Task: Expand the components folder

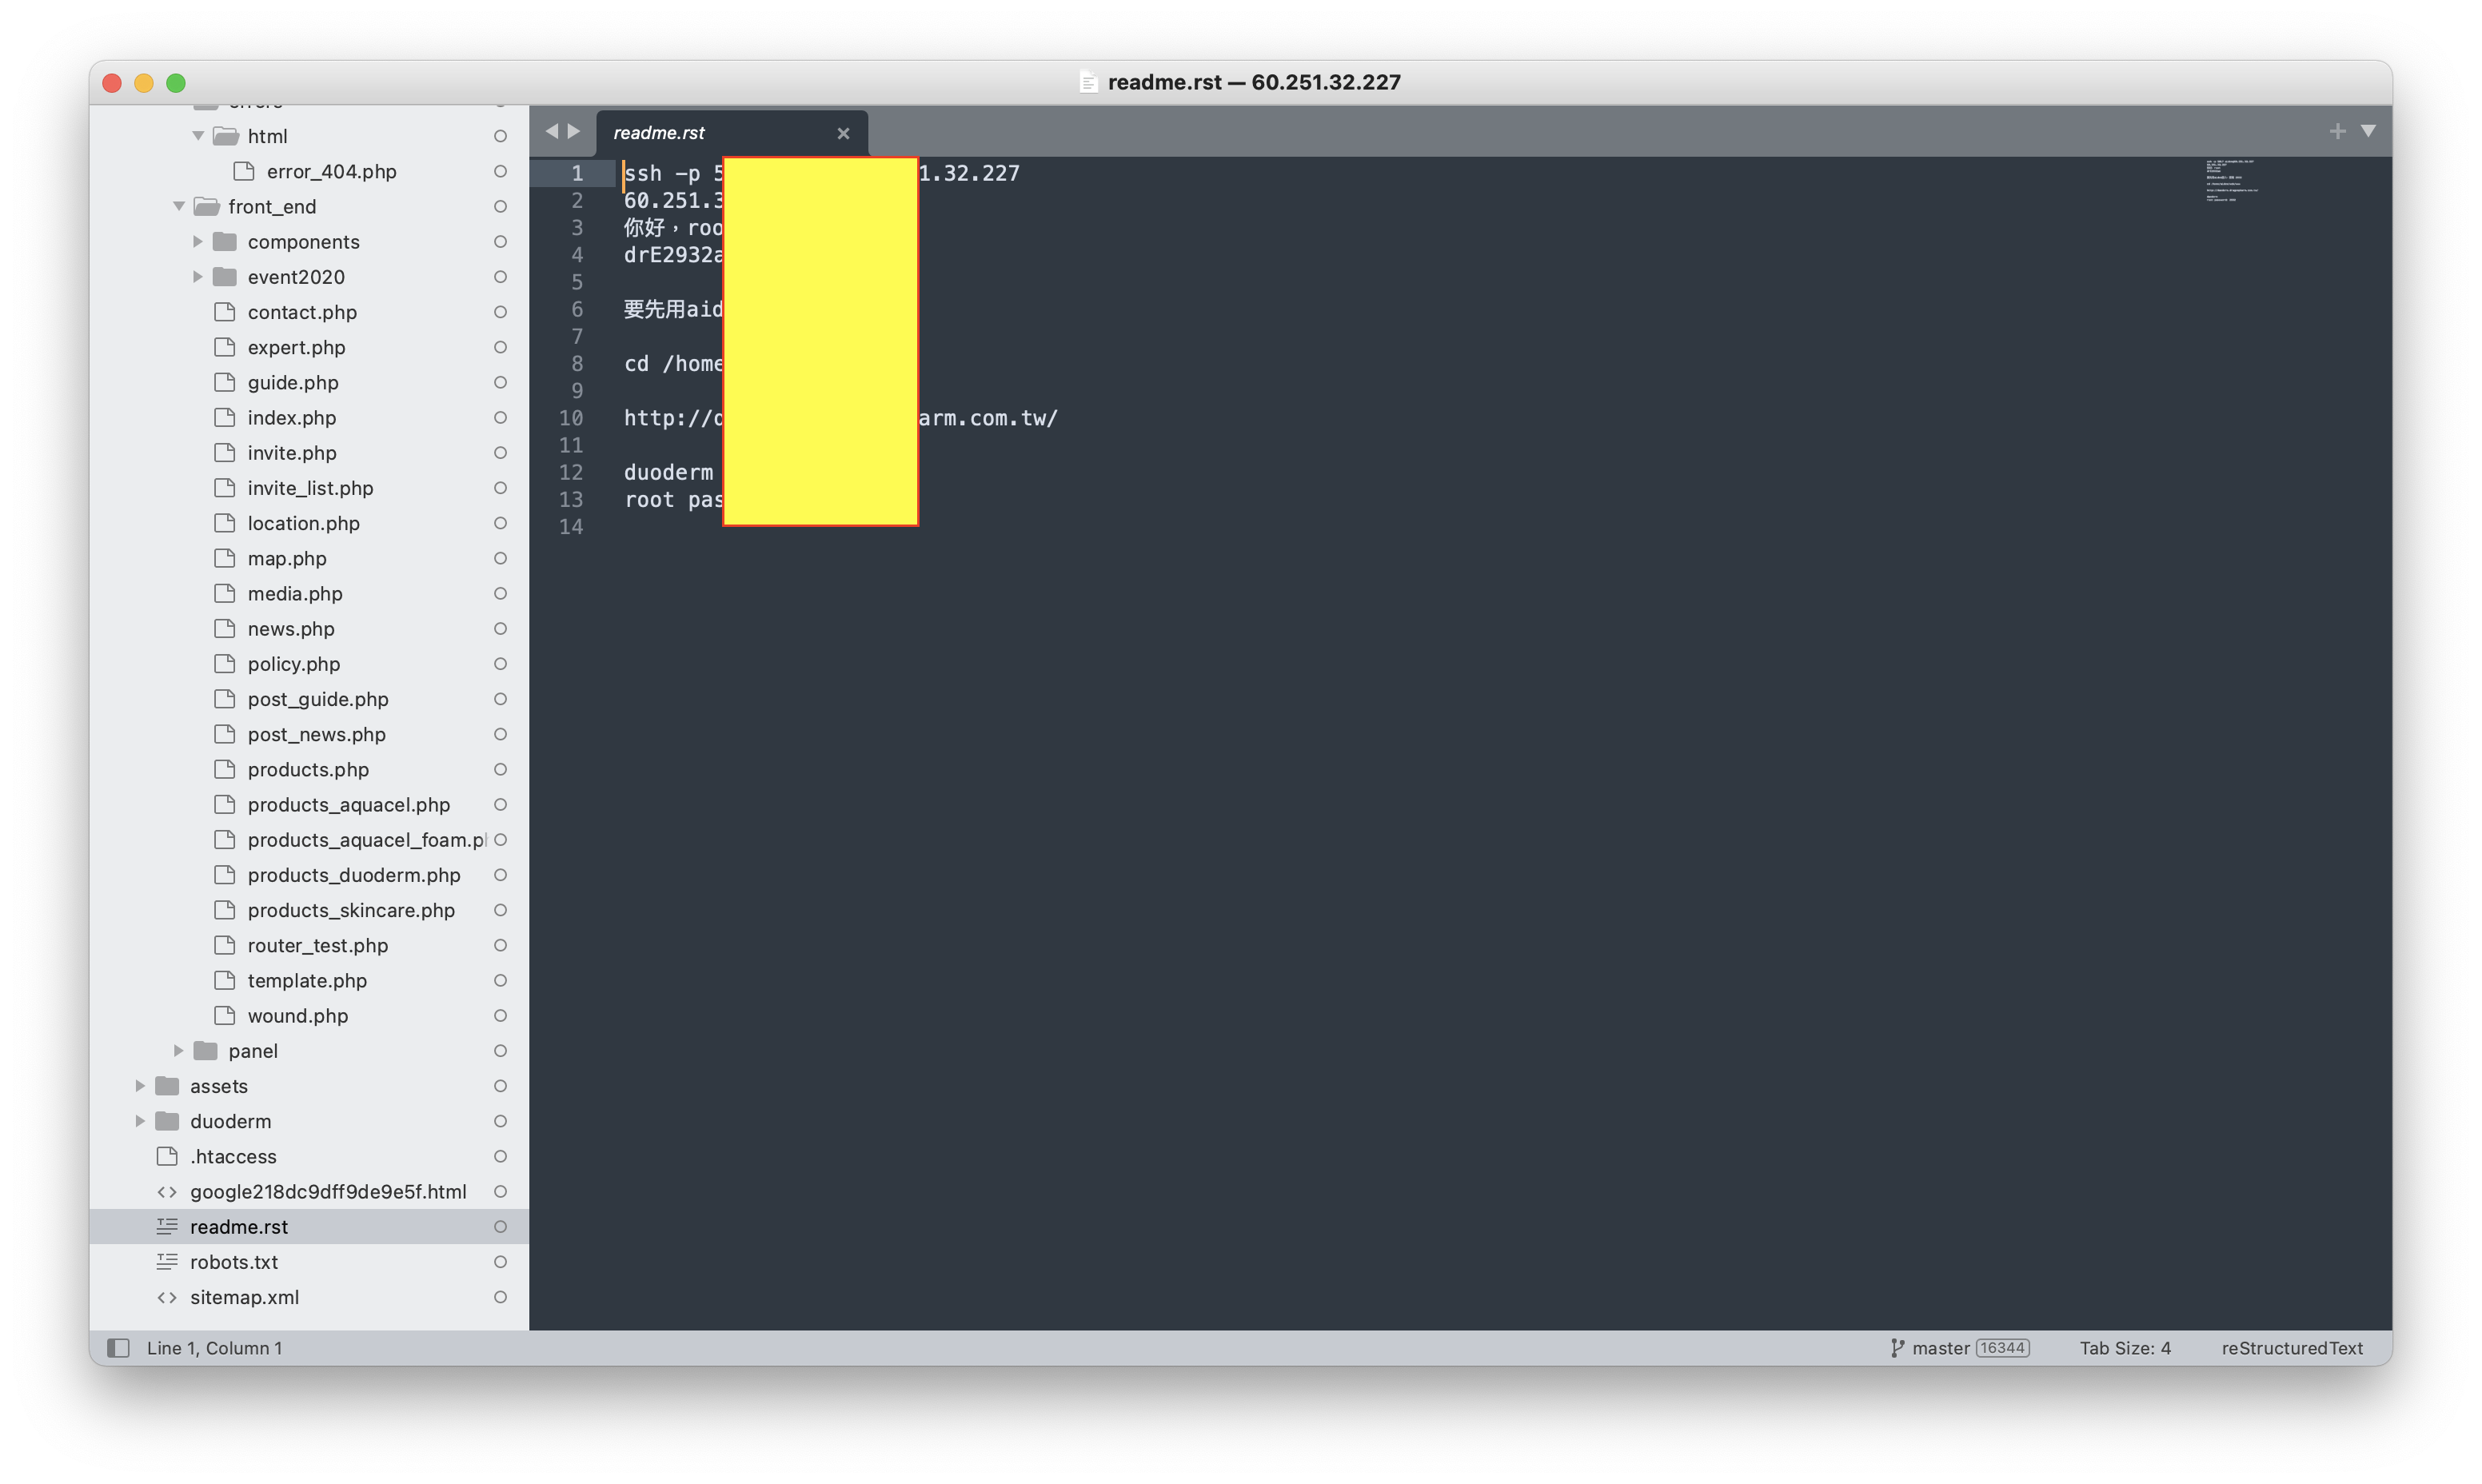Action: click(x=198, y=241)
